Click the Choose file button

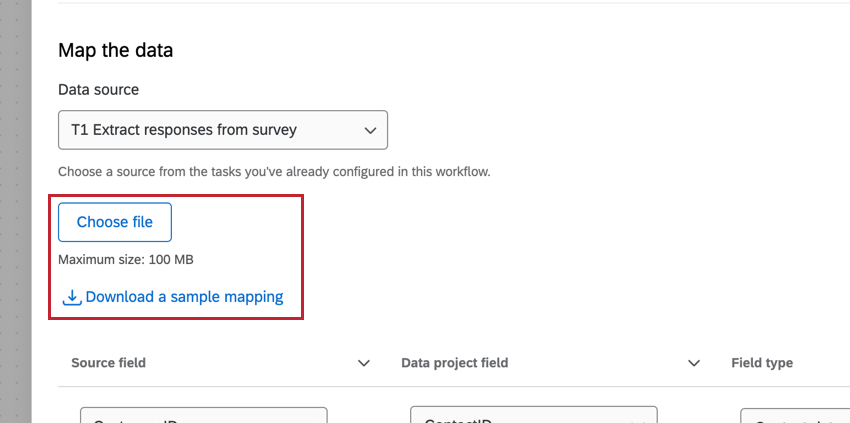pos(115,222)
